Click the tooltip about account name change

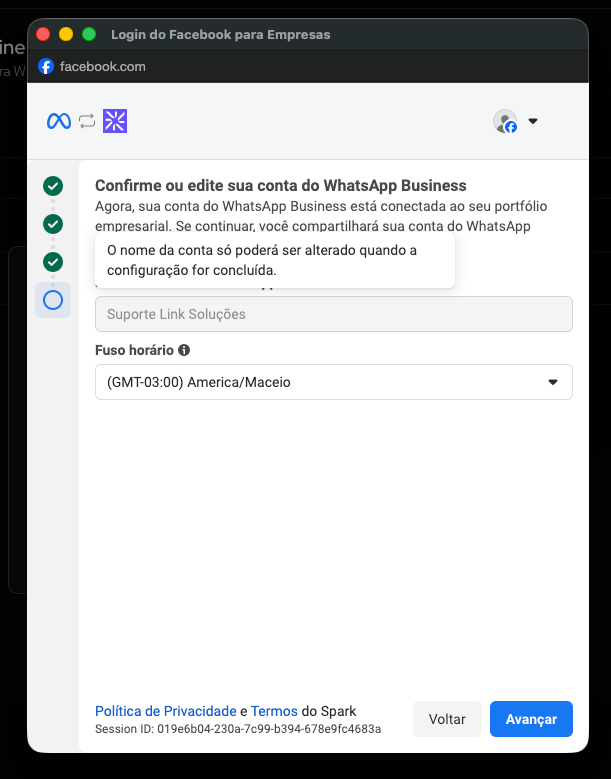point(275,260)
